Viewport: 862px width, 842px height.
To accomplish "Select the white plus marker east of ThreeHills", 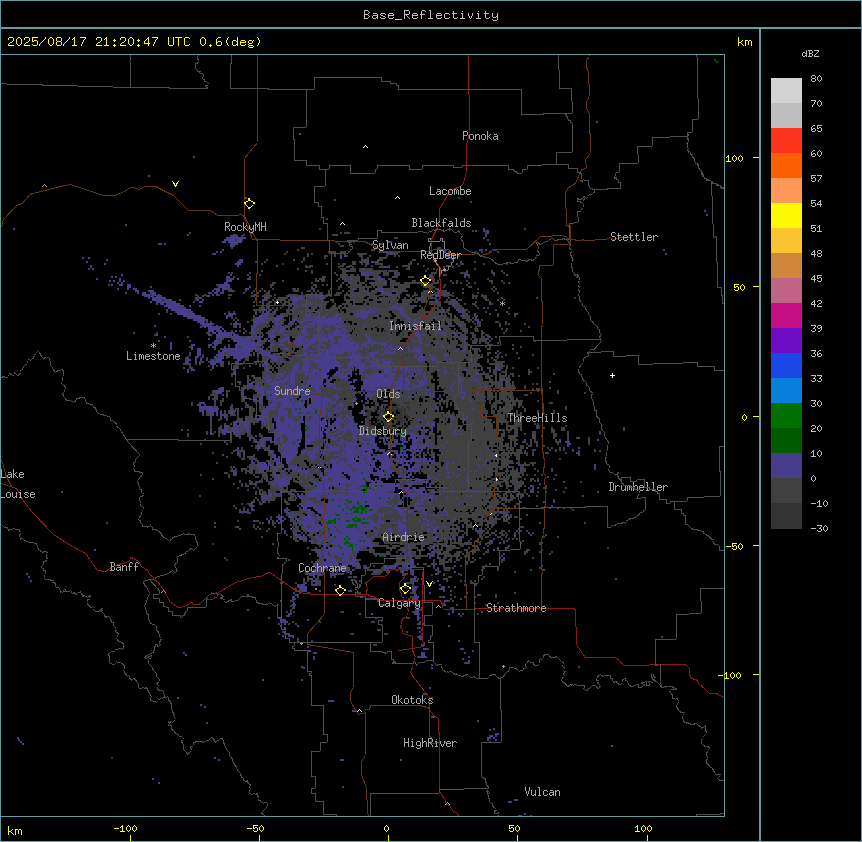I will (612, 375).
